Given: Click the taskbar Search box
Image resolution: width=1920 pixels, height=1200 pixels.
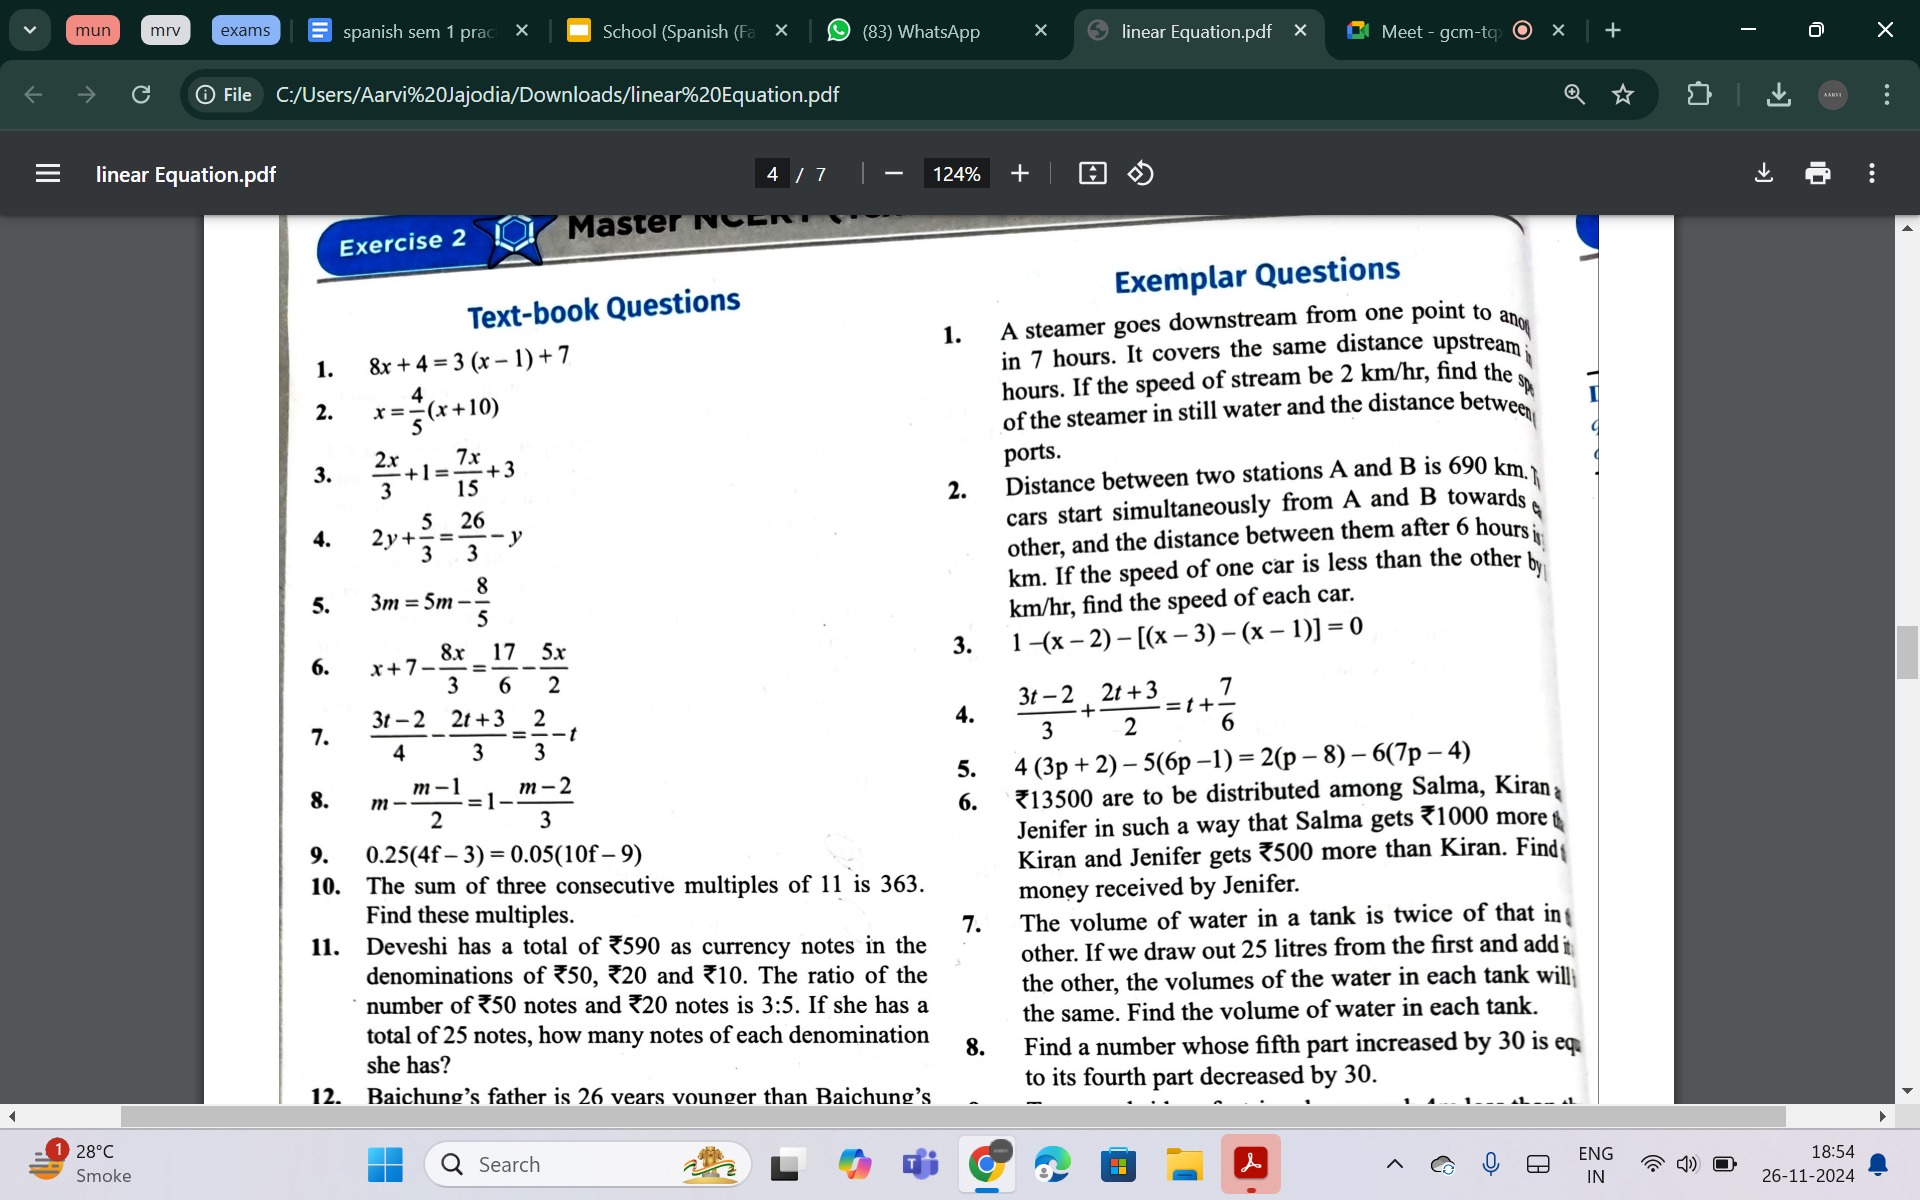Looking at the screenshot, I should click(x=588, y=1164).
